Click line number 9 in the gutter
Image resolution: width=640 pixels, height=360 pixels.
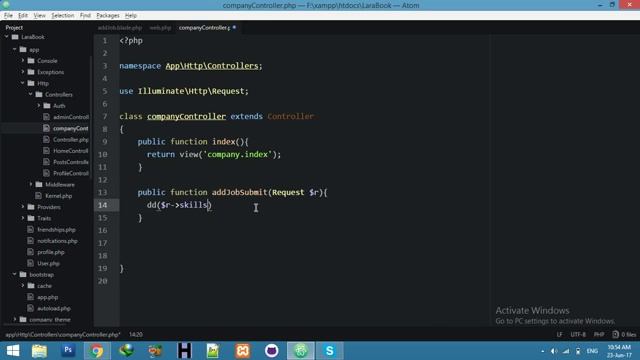point(104,142)
